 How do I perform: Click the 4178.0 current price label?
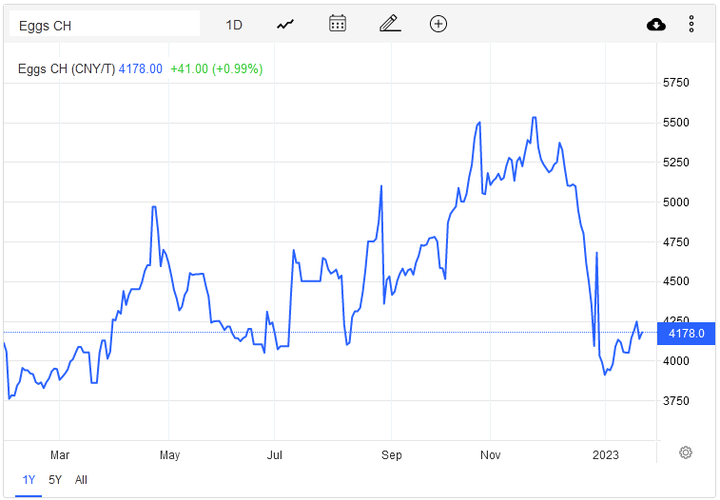(686, 333)
